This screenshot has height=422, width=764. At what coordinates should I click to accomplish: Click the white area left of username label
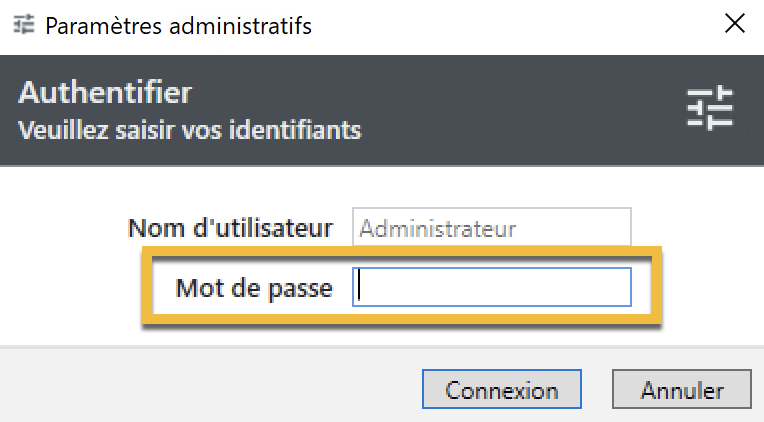(x=63, y=228)
